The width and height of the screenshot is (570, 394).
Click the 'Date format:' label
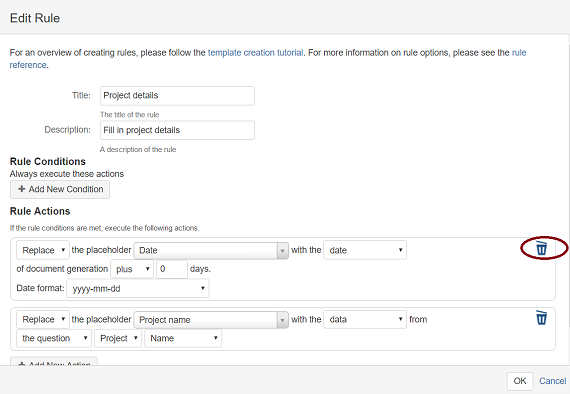pos(40,288)
